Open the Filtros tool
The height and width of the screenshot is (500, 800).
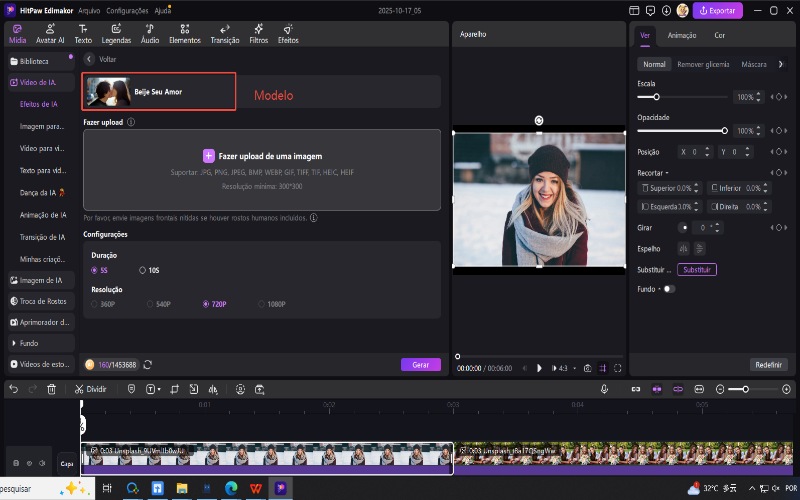click(x=259, y=34)
